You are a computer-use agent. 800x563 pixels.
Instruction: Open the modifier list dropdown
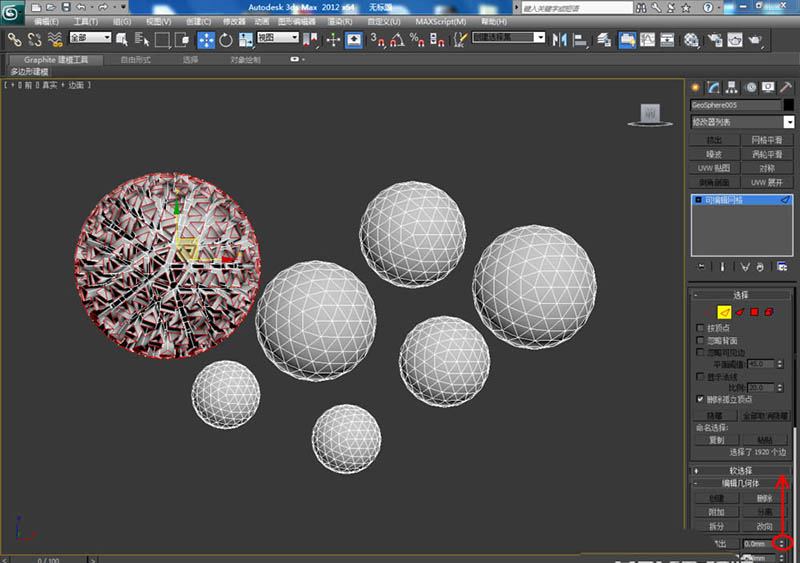(742, 122)
